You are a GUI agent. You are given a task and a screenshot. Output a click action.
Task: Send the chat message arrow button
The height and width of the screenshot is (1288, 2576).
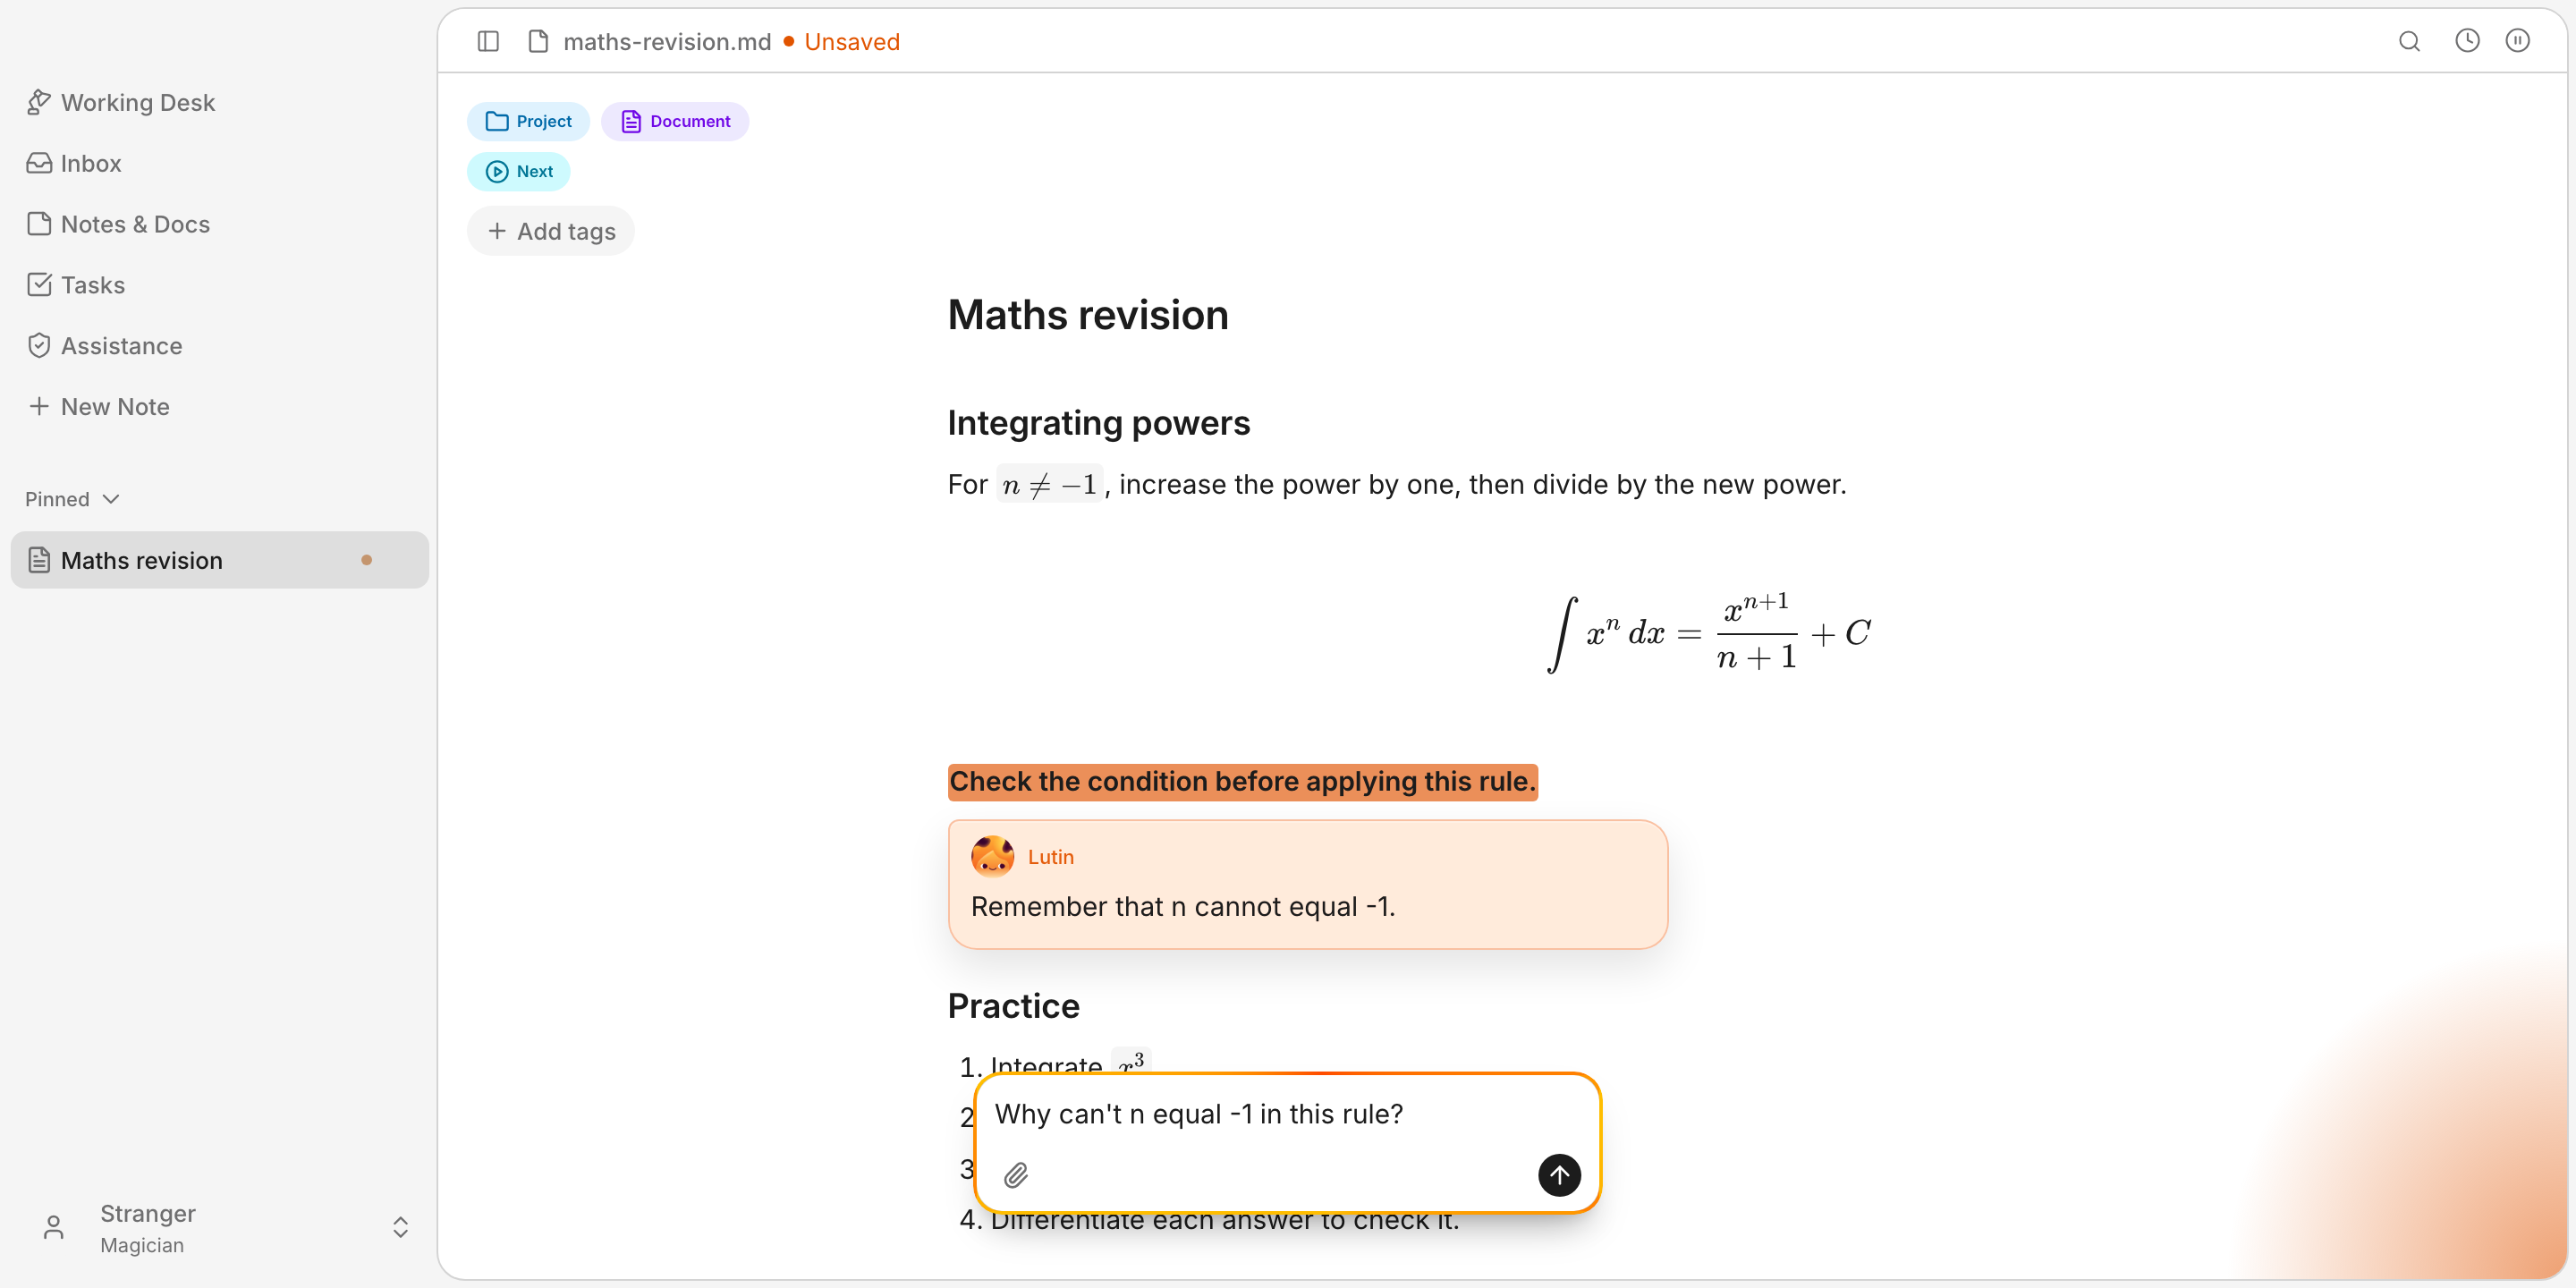tap(1559, 1175)
